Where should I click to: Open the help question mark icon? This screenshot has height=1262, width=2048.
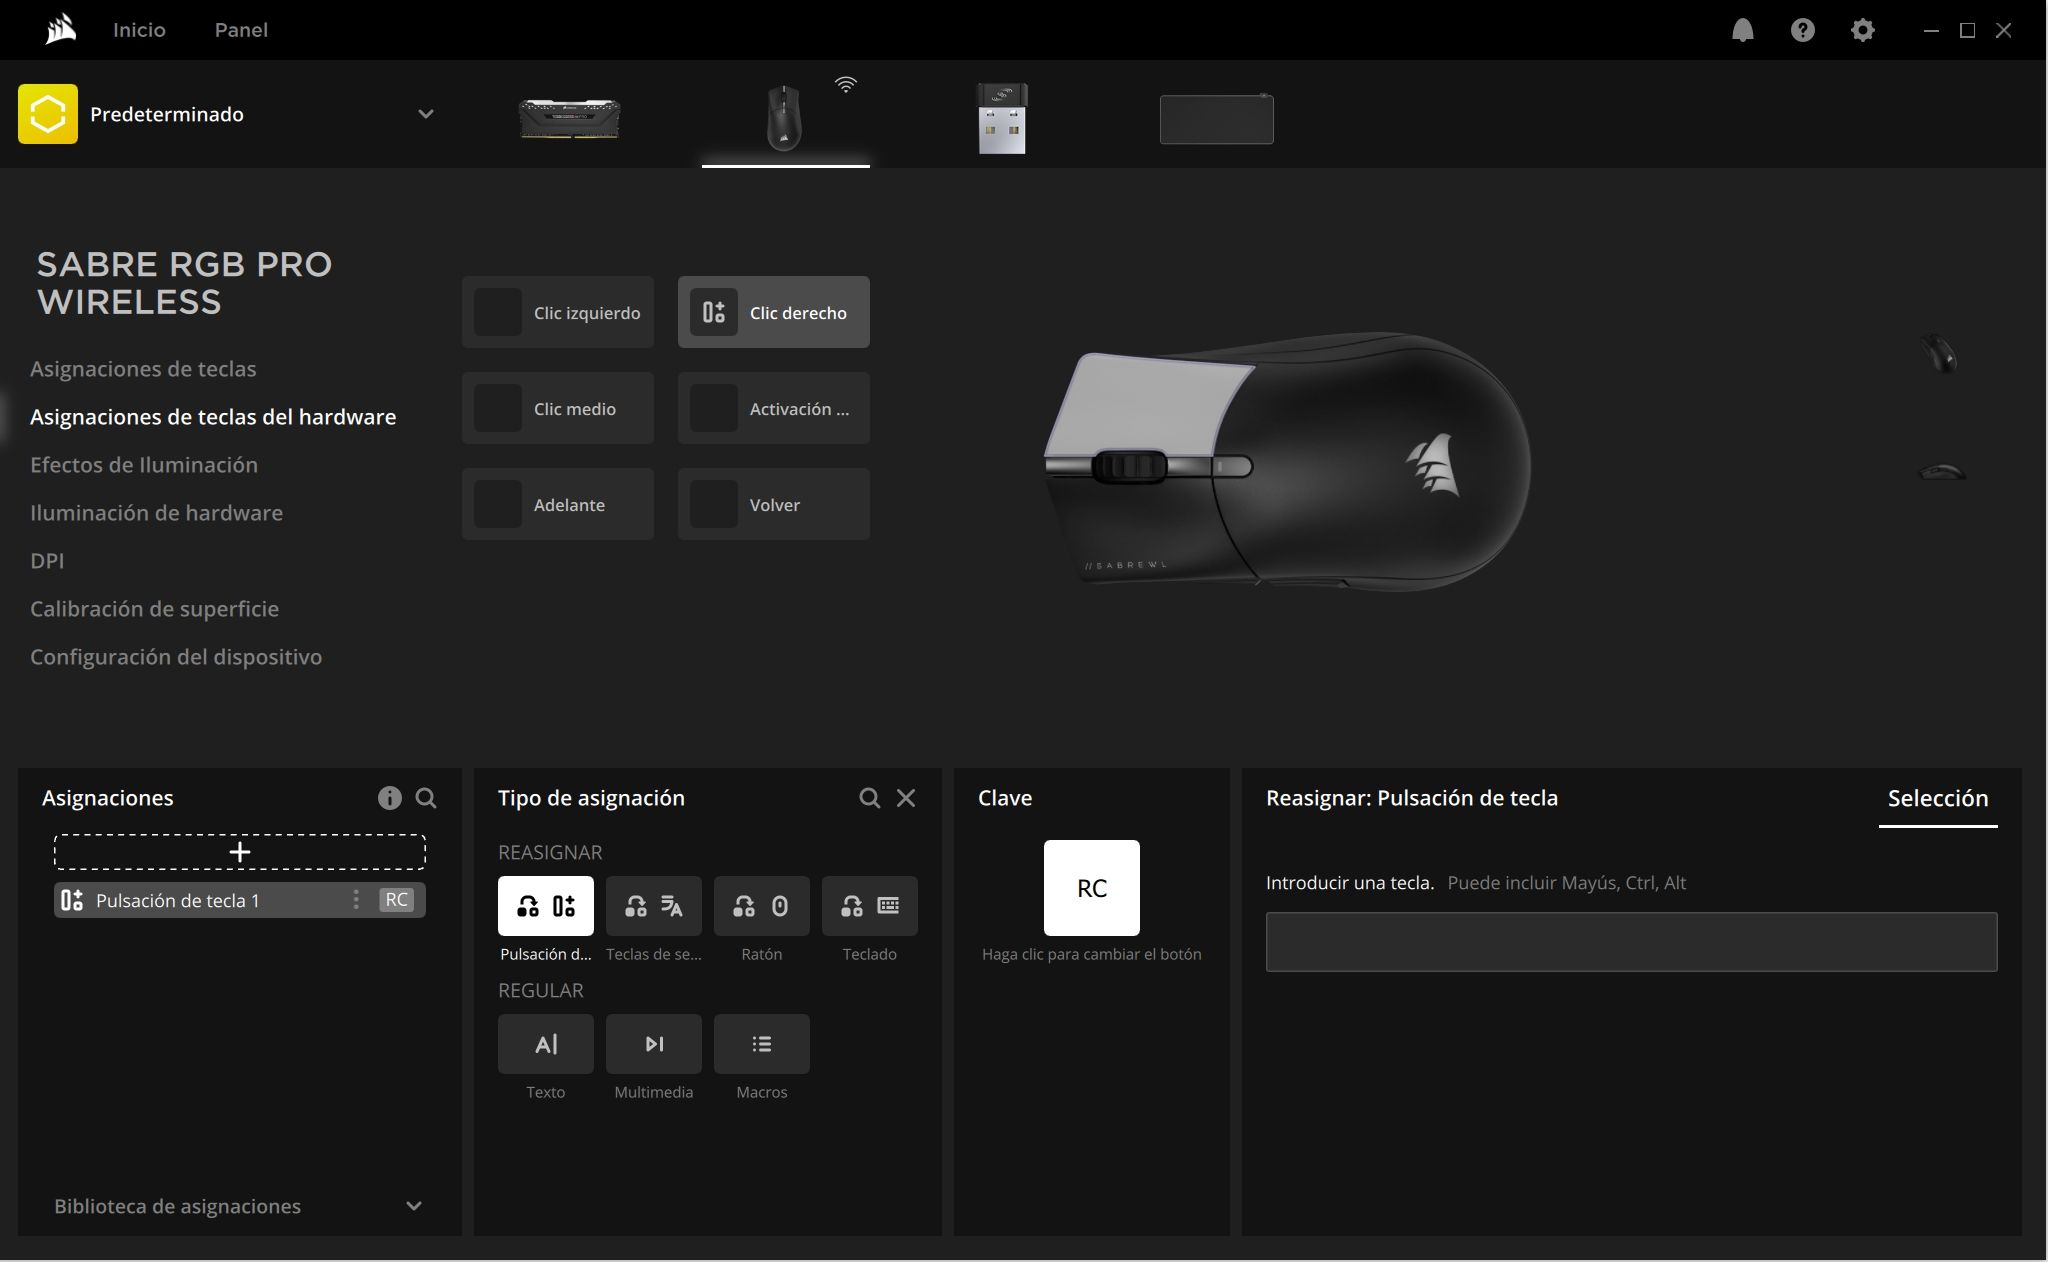coord(1803,30)
